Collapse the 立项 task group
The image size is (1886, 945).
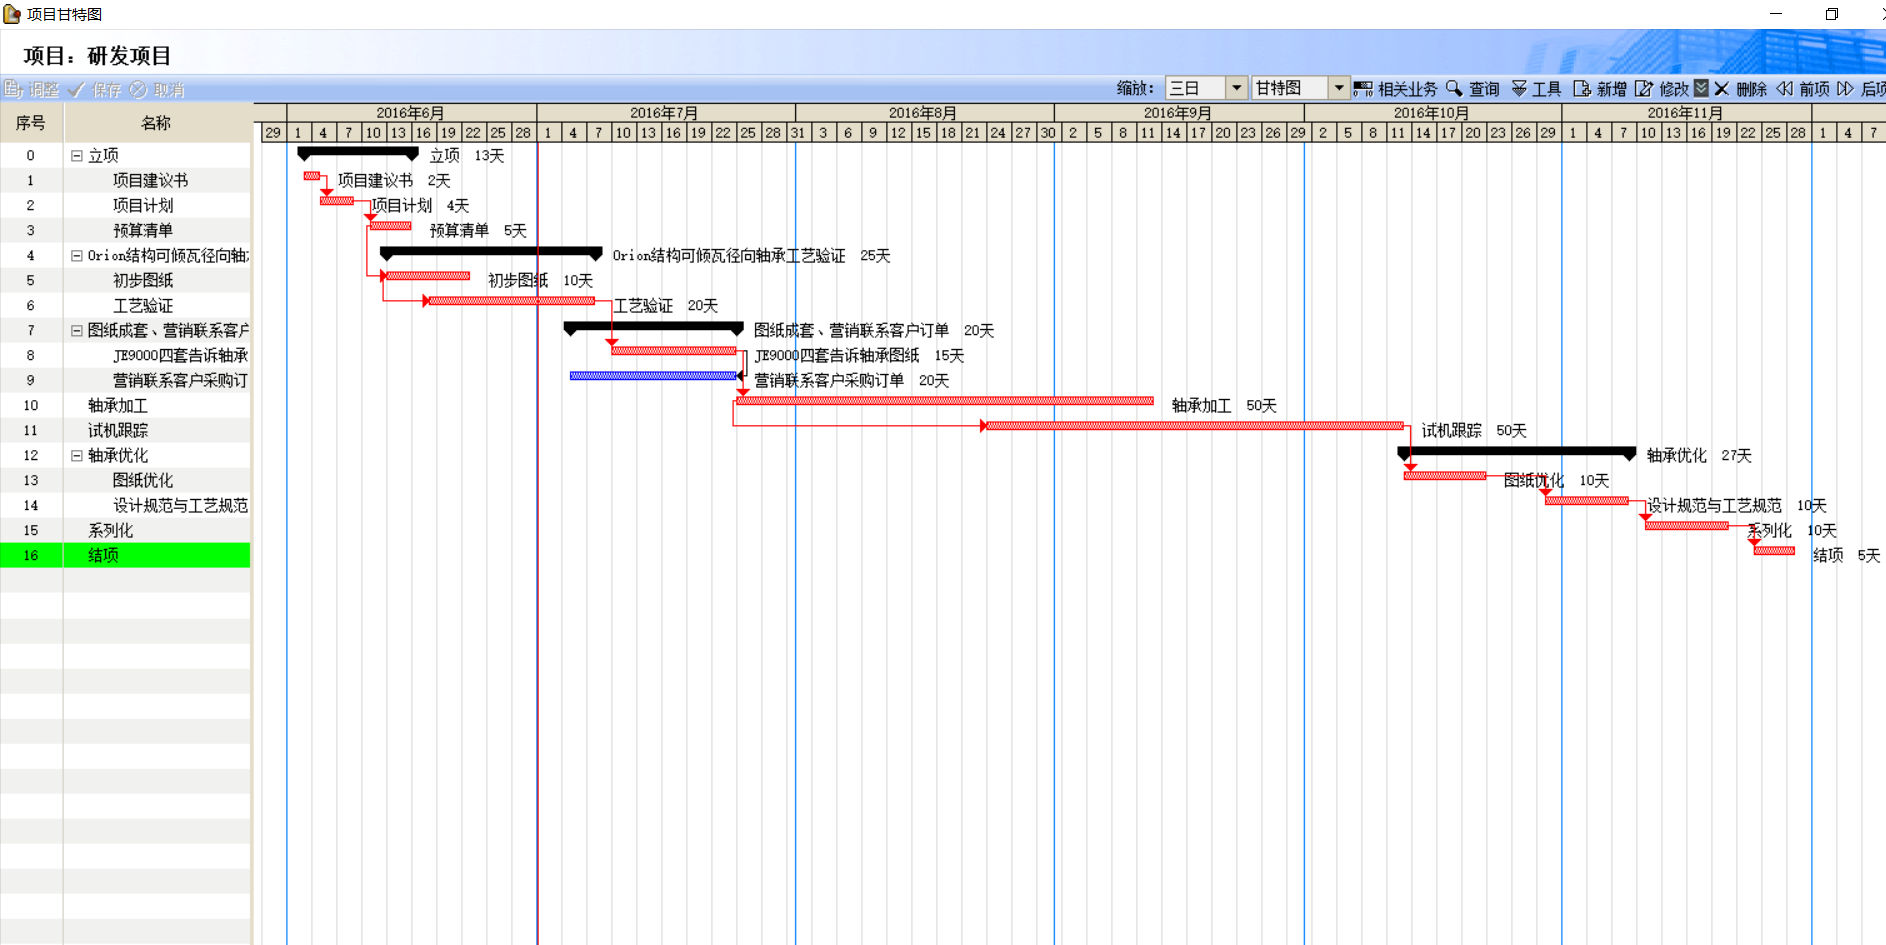point(77,156)
